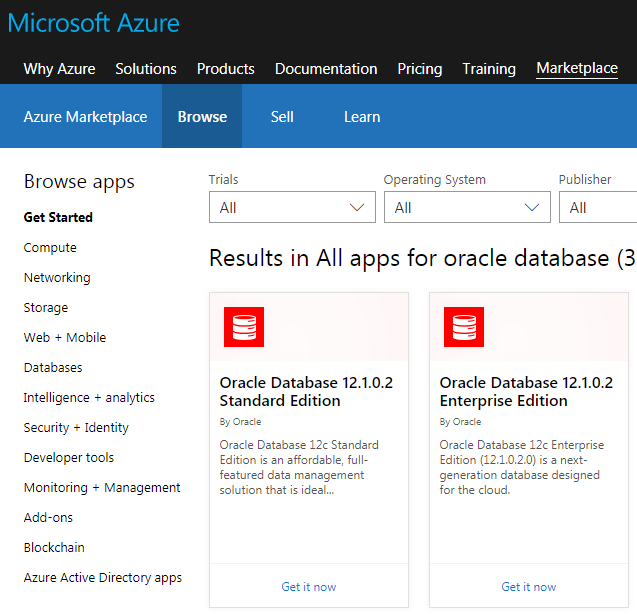Open the Solutions menu

tap(146, 69)
